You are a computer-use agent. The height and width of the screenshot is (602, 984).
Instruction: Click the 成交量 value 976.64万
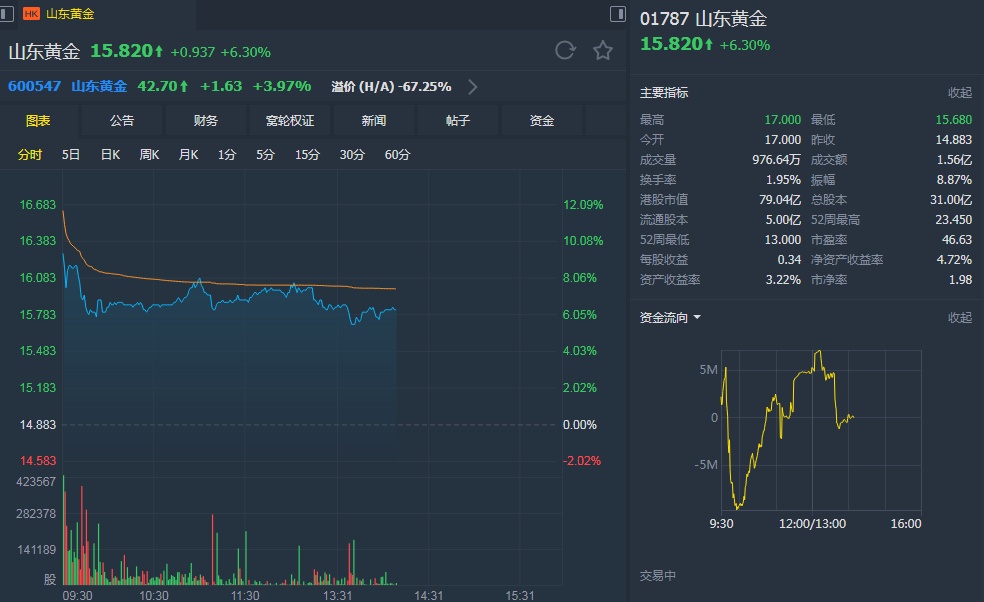[776, 159]
